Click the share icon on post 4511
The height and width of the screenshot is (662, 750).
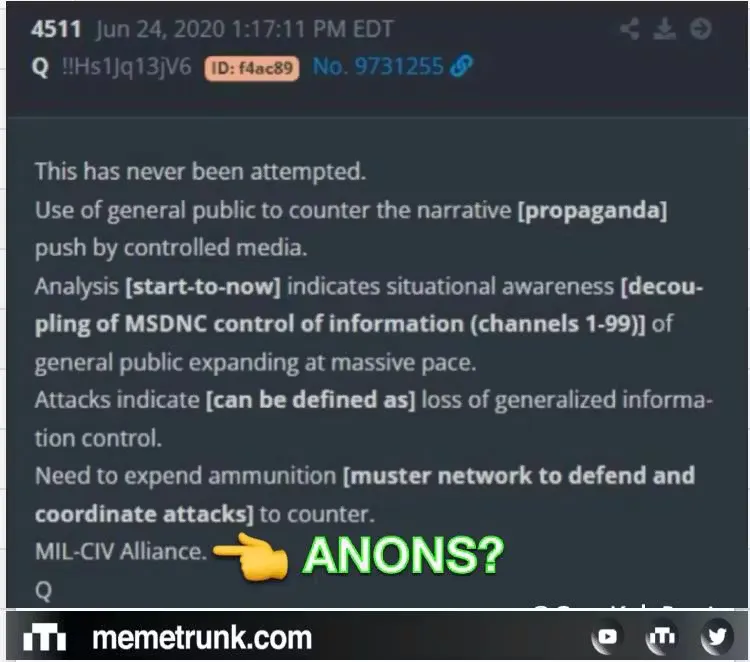click(x=629, y=29)
